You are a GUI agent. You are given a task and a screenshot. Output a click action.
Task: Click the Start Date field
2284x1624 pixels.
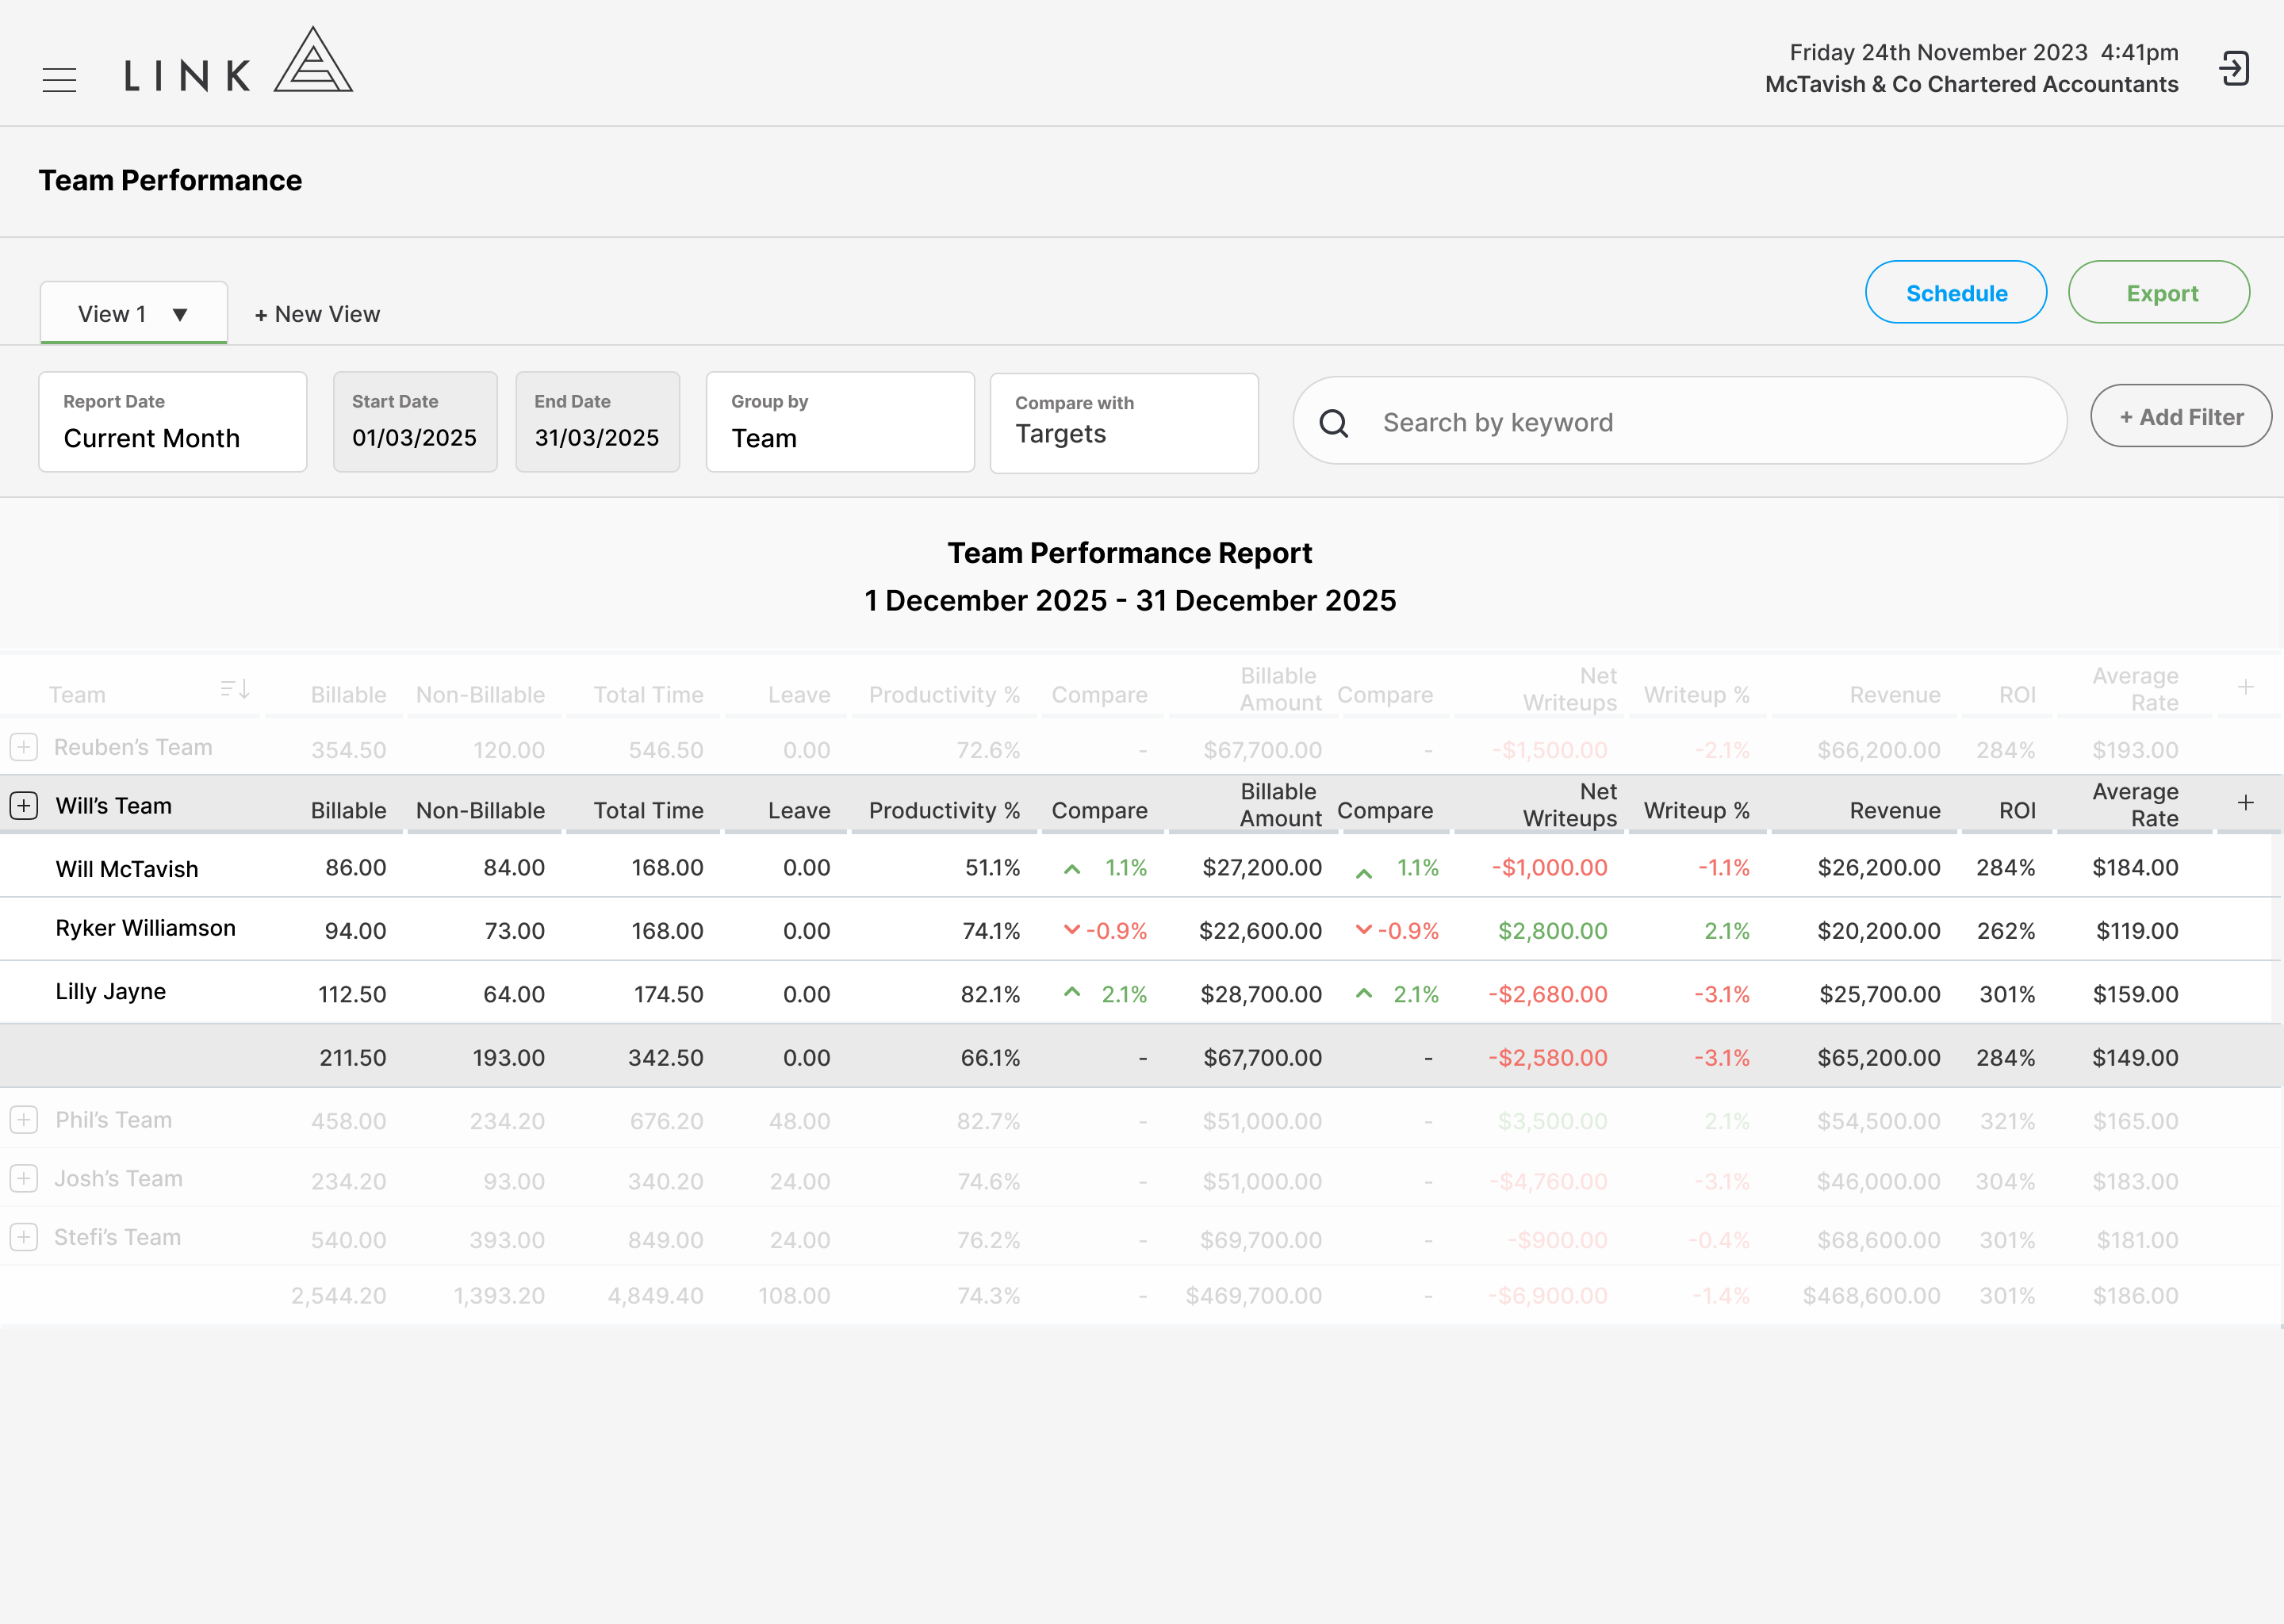[x=415, y=422]
